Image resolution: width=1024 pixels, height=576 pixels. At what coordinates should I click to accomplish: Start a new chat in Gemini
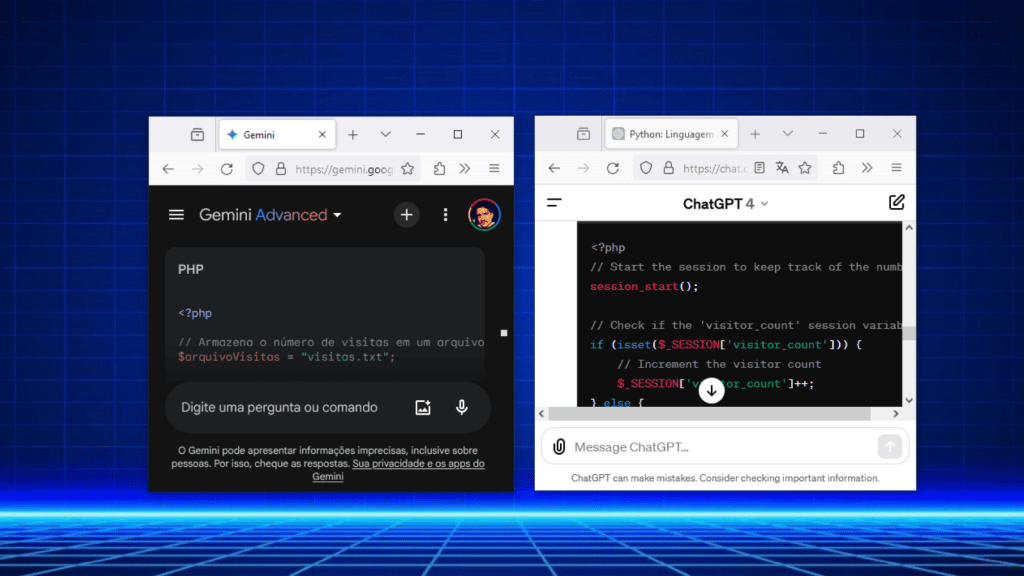[406, 215]
